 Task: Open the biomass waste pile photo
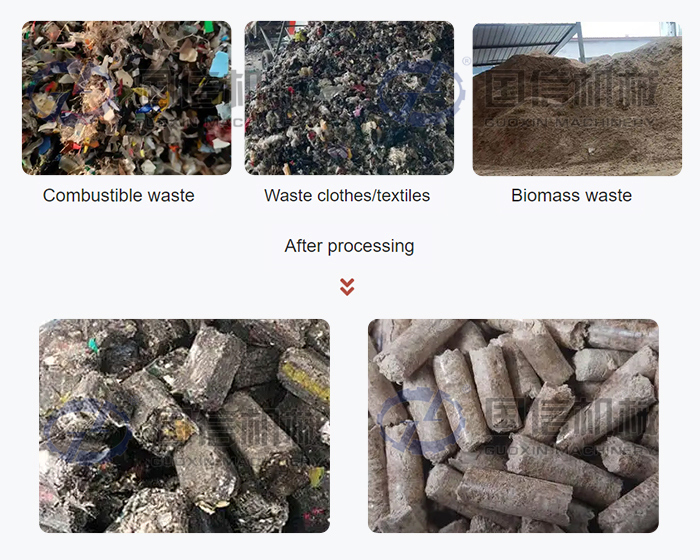click(577, 98)
